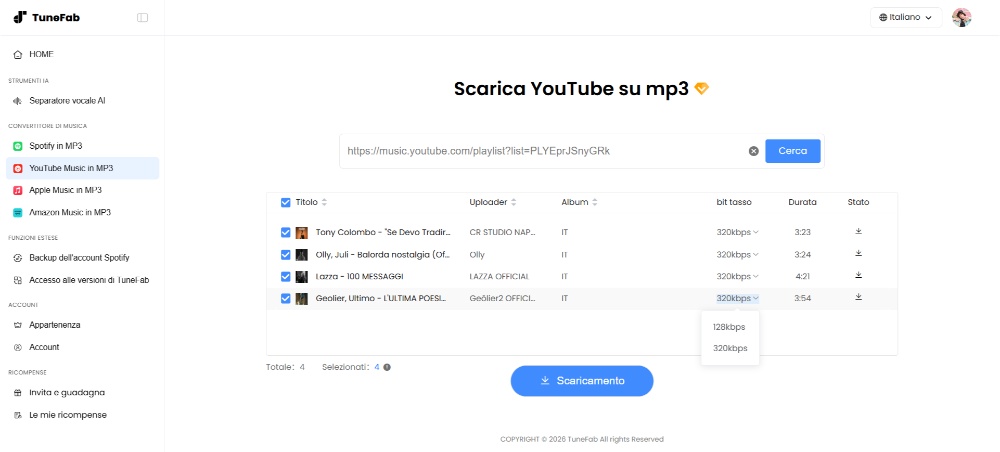Click the Tony Colombo album thumbnail

302,233
